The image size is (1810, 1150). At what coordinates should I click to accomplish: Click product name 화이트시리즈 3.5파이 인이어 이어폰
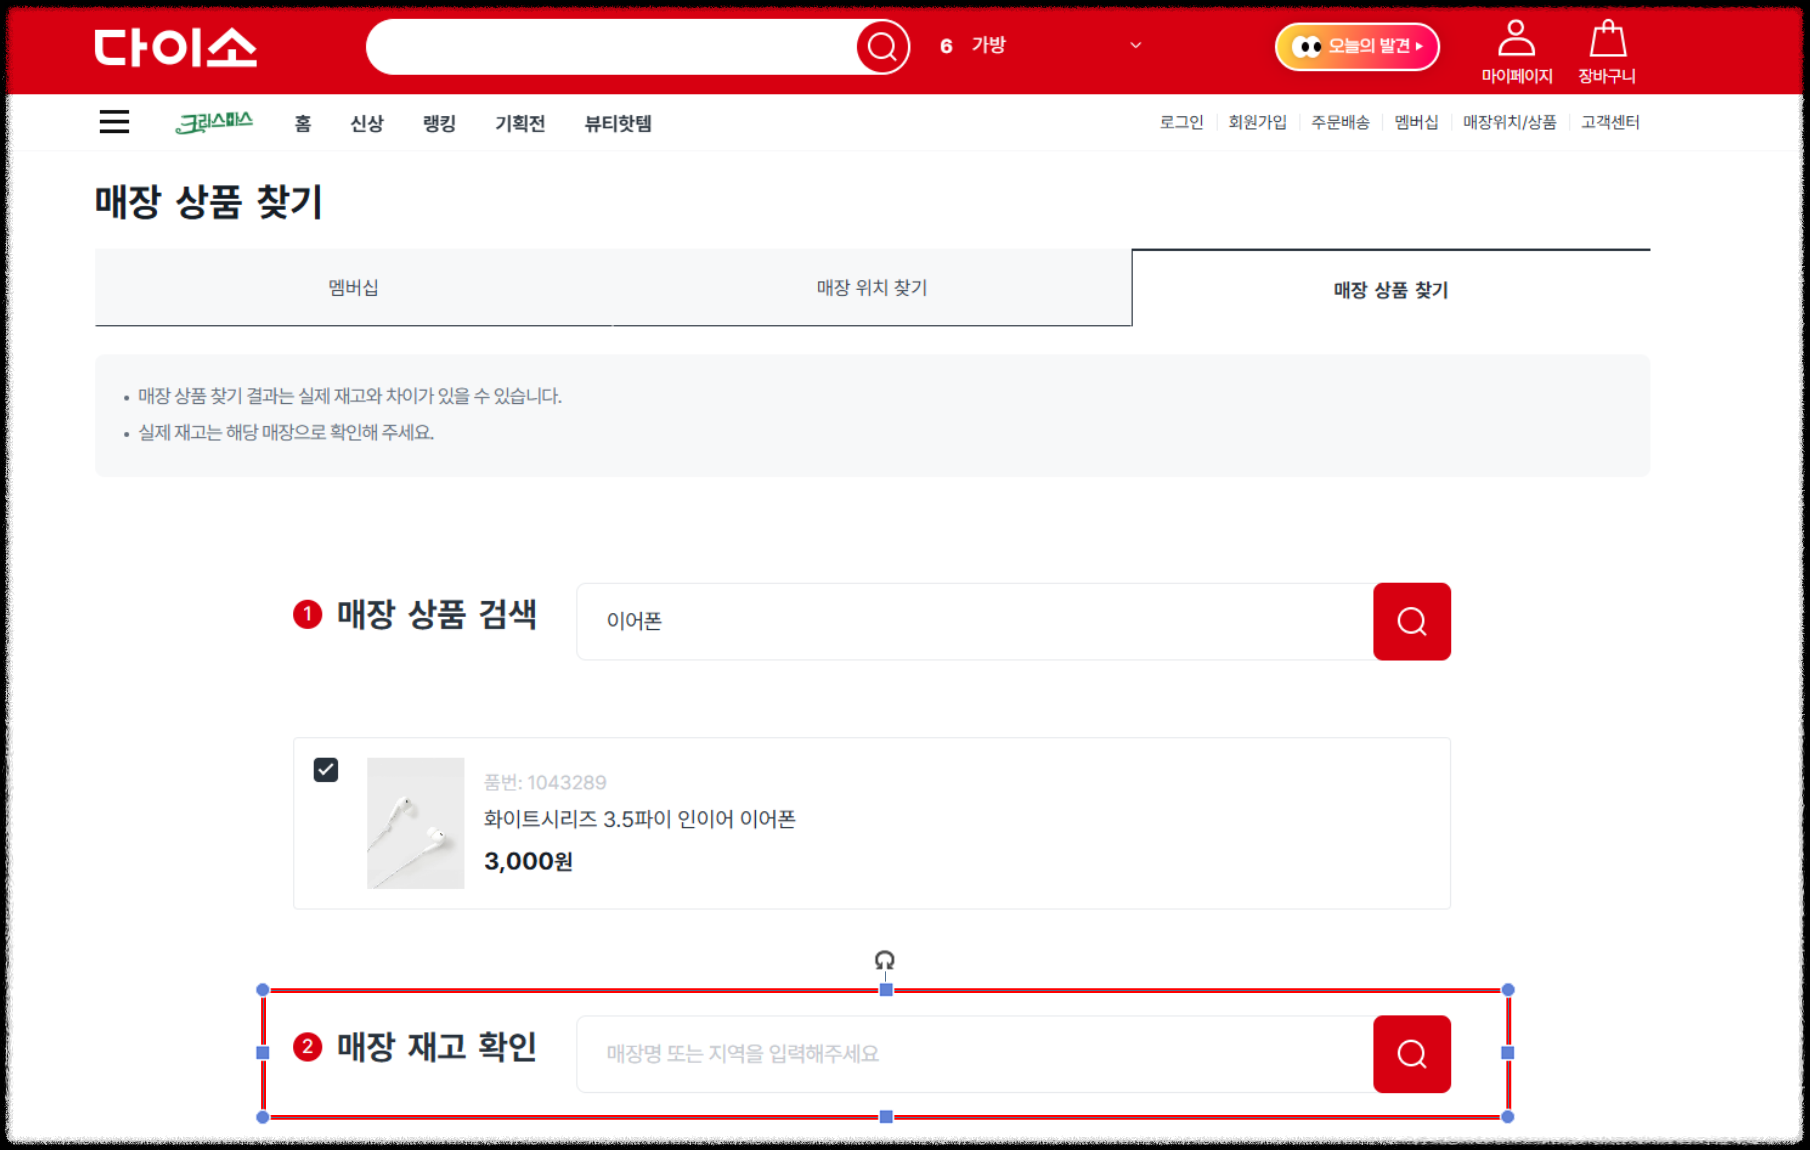[640, 819]
